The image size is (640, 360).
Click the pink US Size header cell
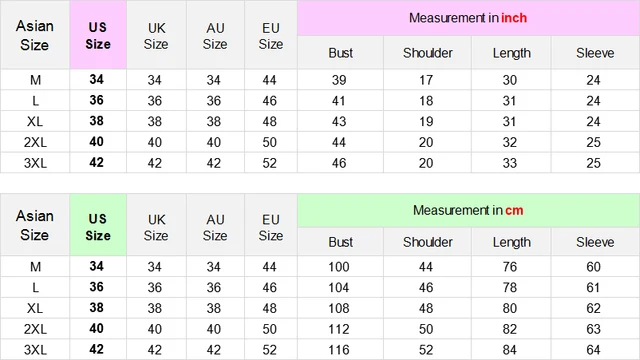(98, 35)
